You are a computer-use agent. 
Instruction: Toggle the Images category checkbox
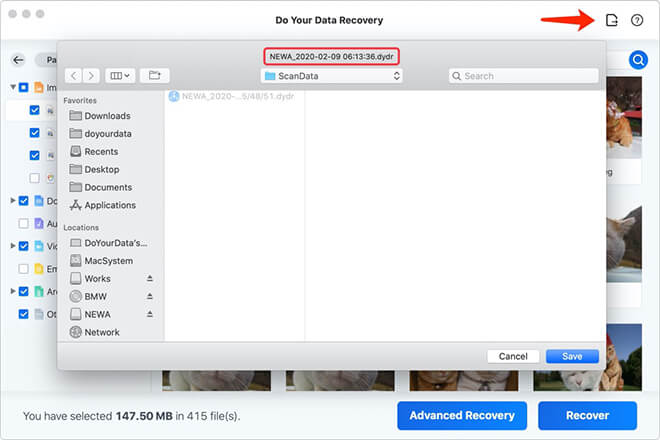[23, 88]
